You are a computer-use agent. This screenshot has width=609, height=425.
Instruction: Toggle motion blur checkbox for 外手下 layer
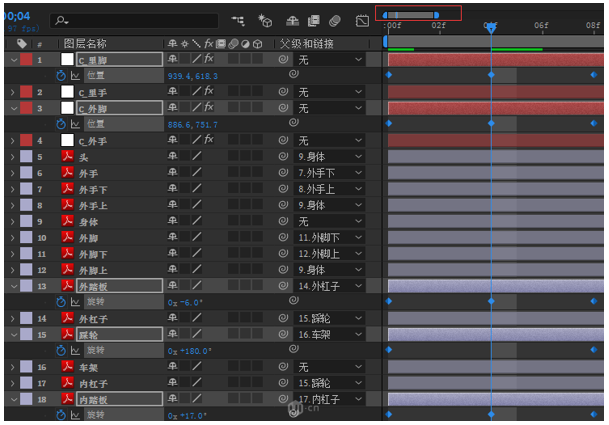coord(233,189)
